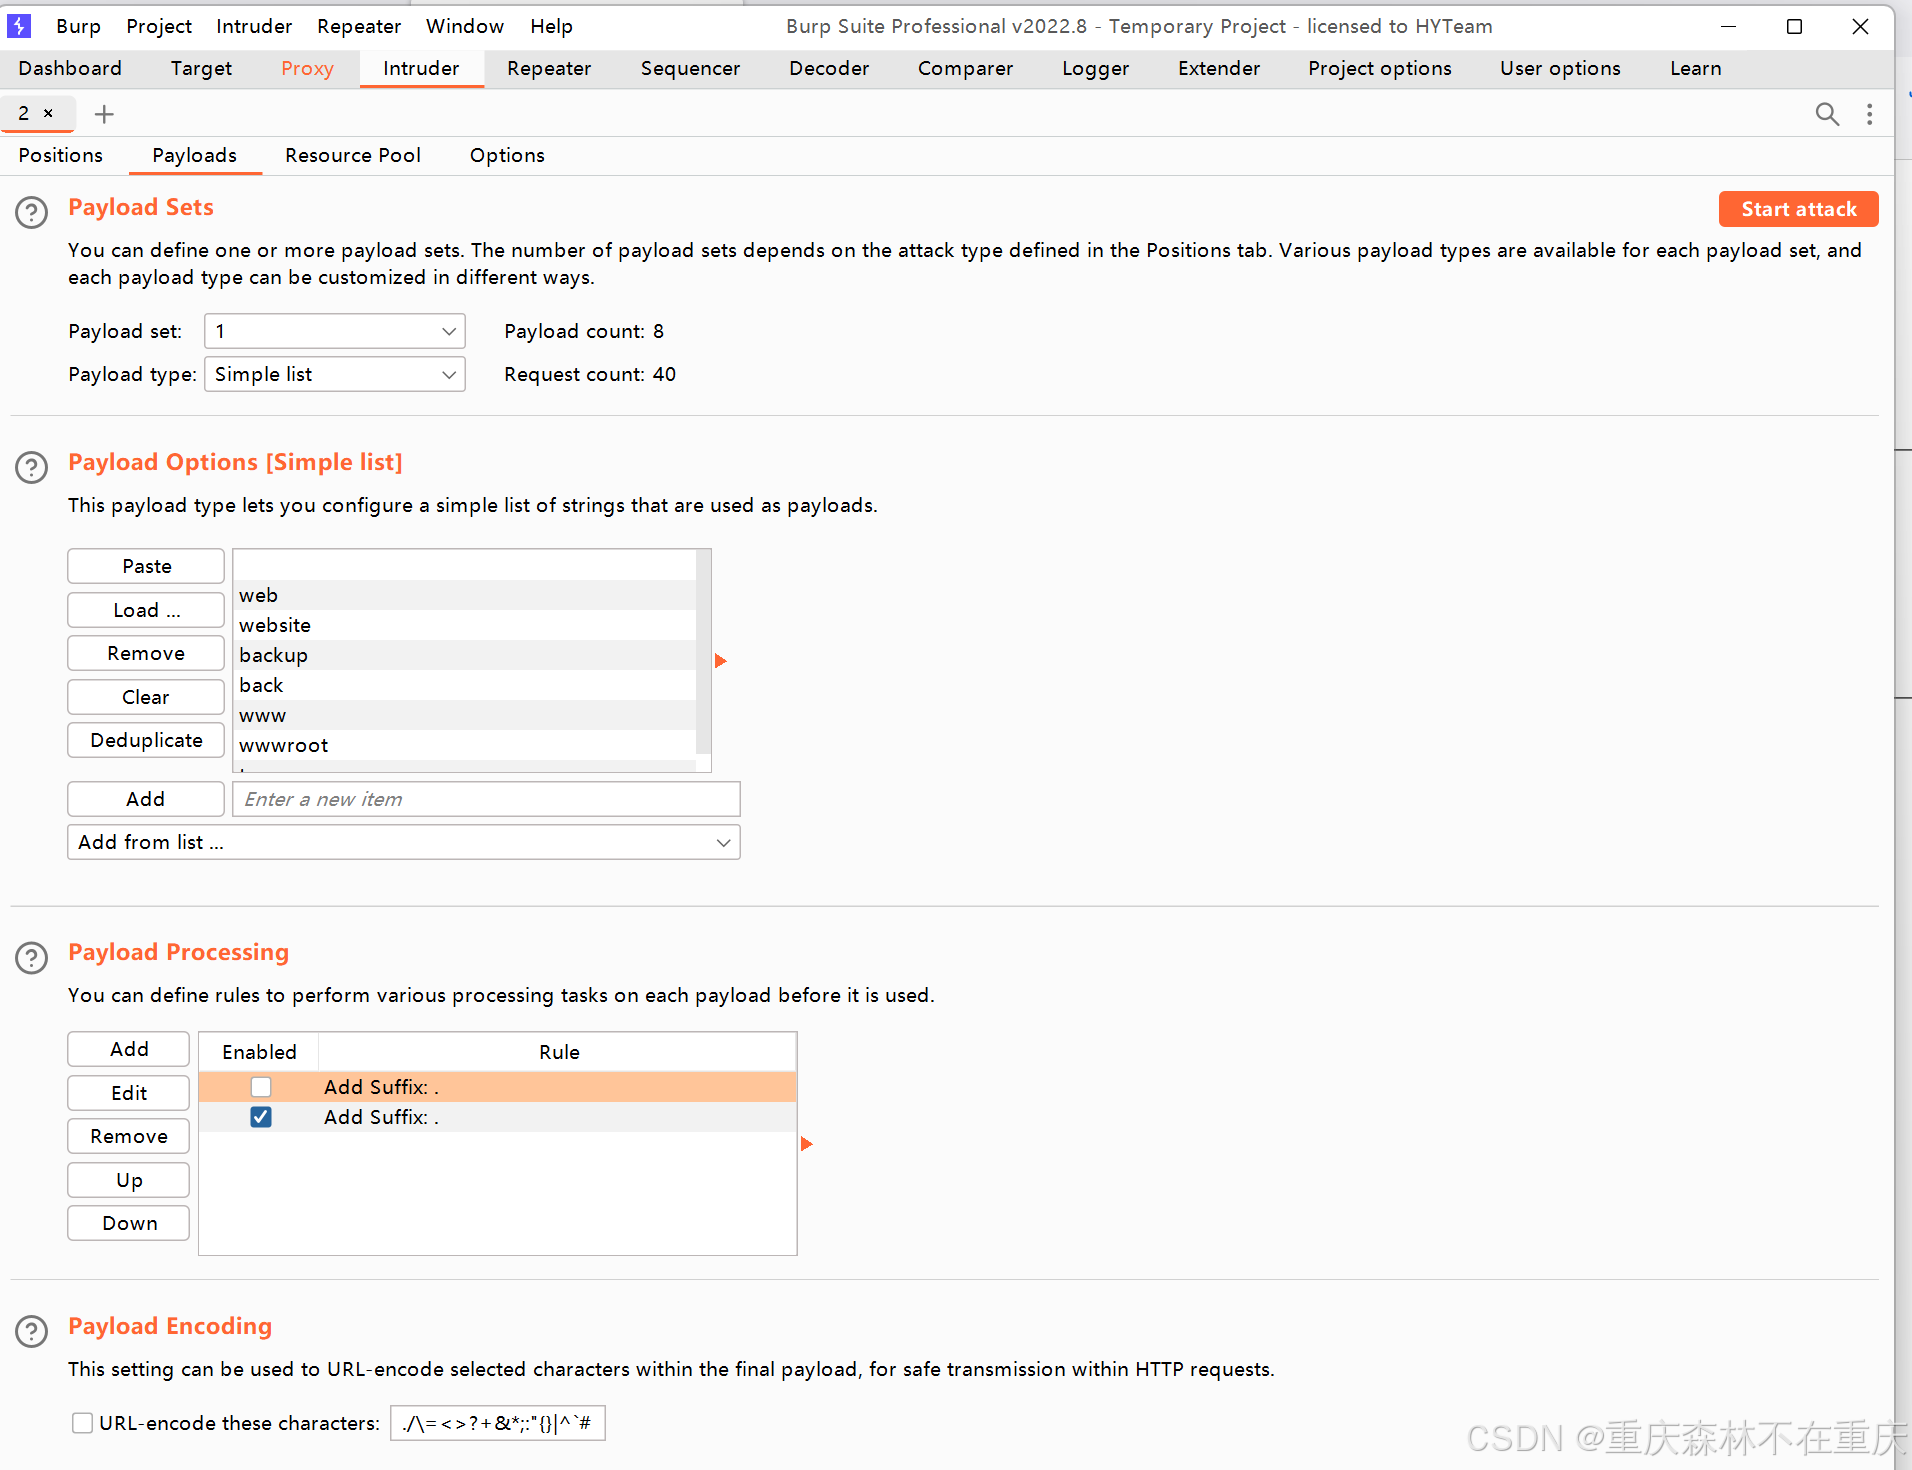Click the Clear button
This screenshot has width=1912, height=1470.
[146, 697]
